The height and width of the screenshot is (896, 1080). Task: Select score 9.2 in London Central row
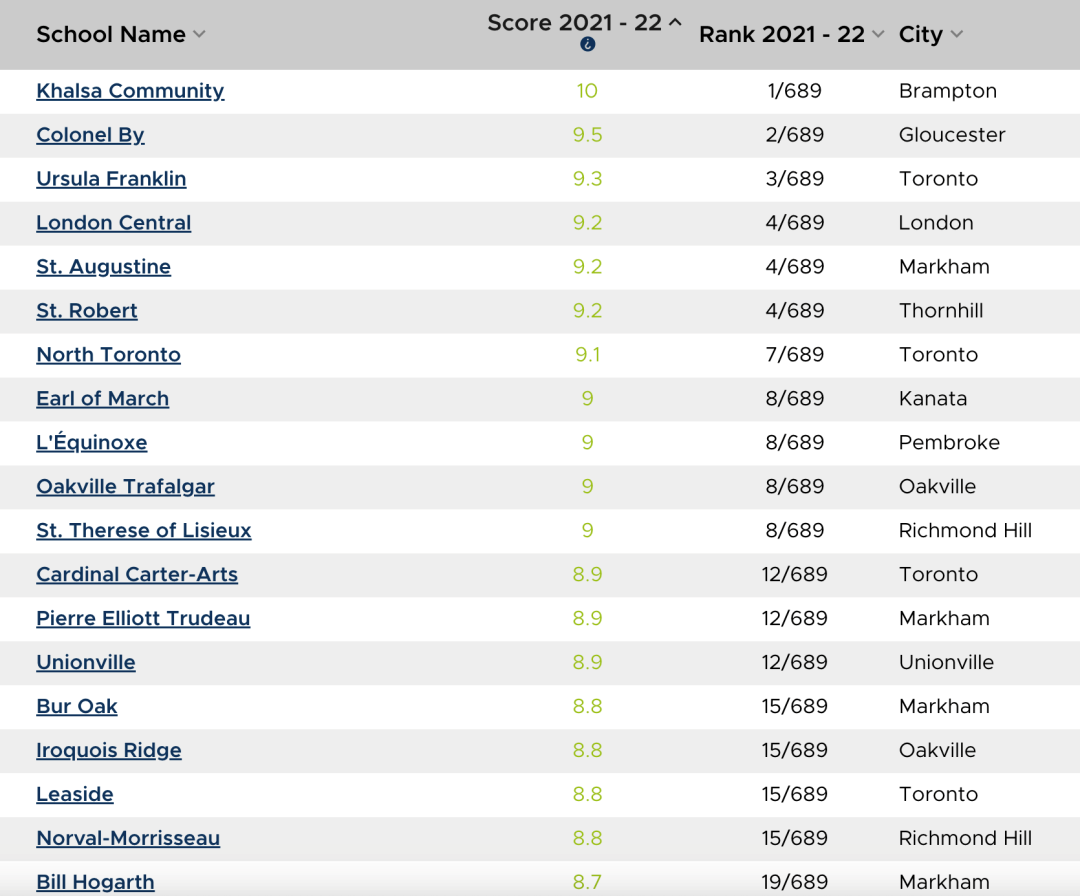588,223
